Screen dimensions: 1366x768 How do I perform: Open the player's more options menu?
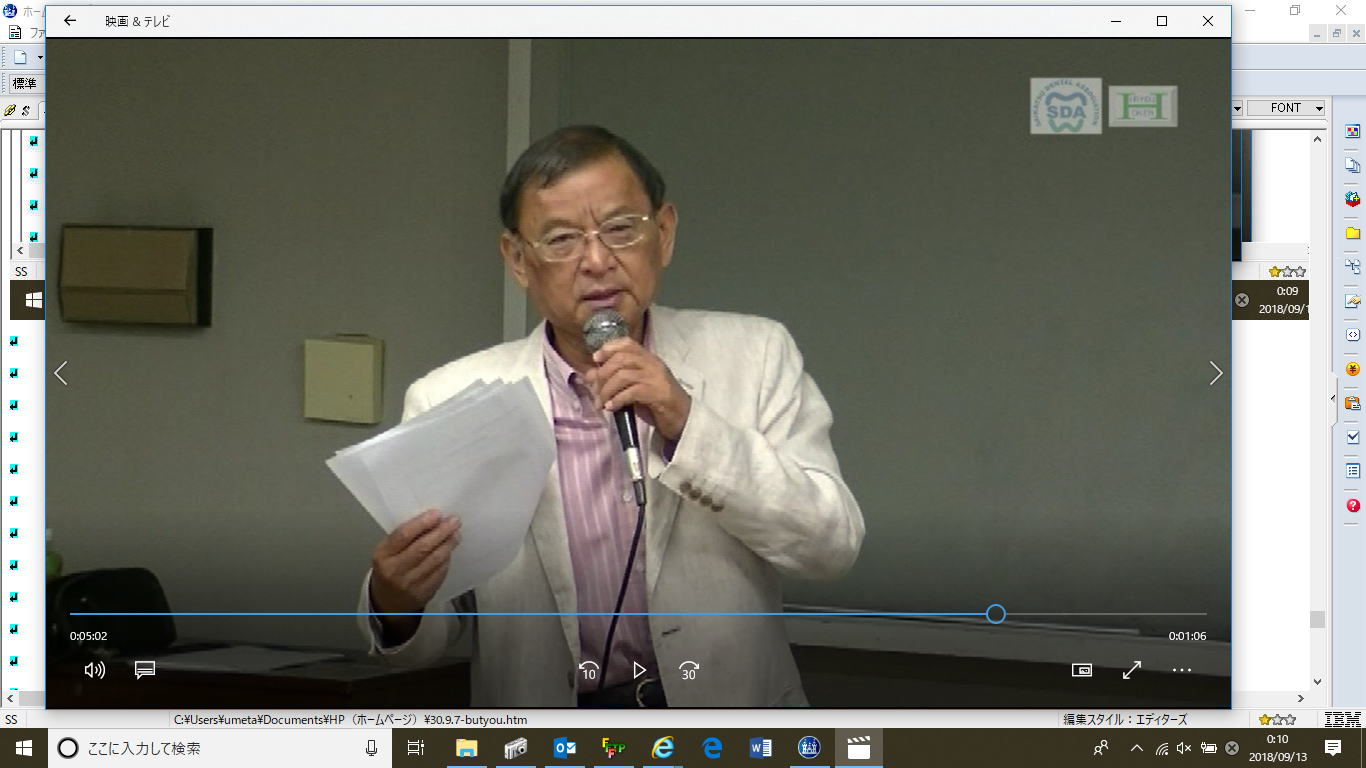coord(1182,670)
